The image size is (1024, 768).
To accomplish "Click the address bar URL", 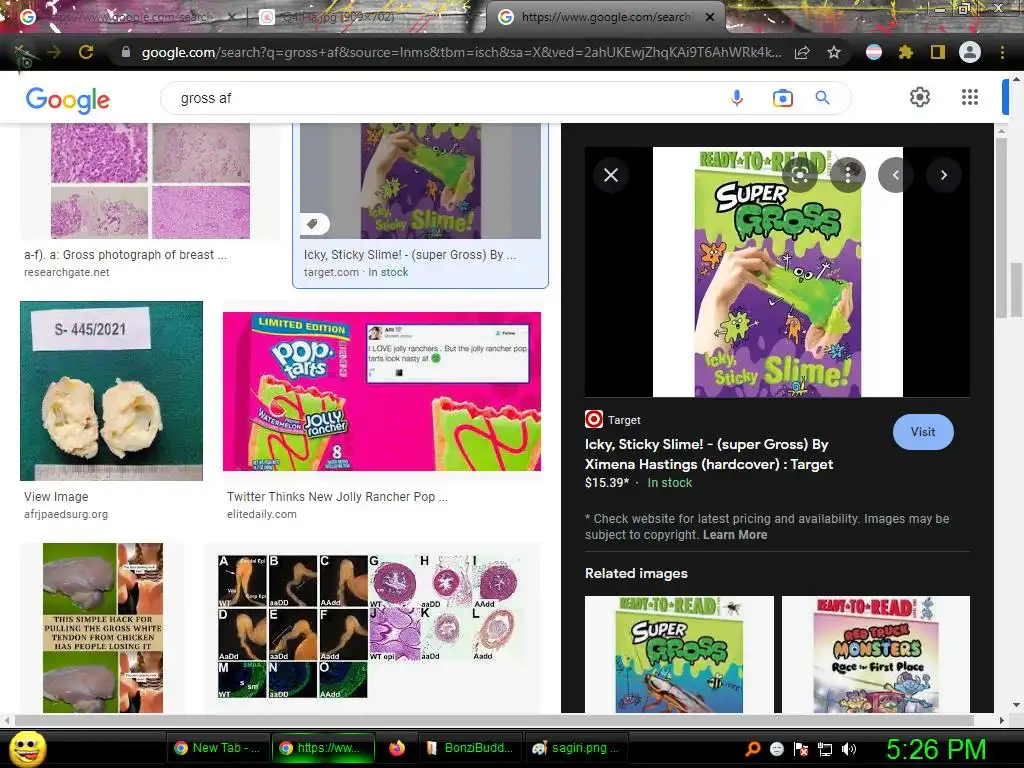I will (461, 52).
